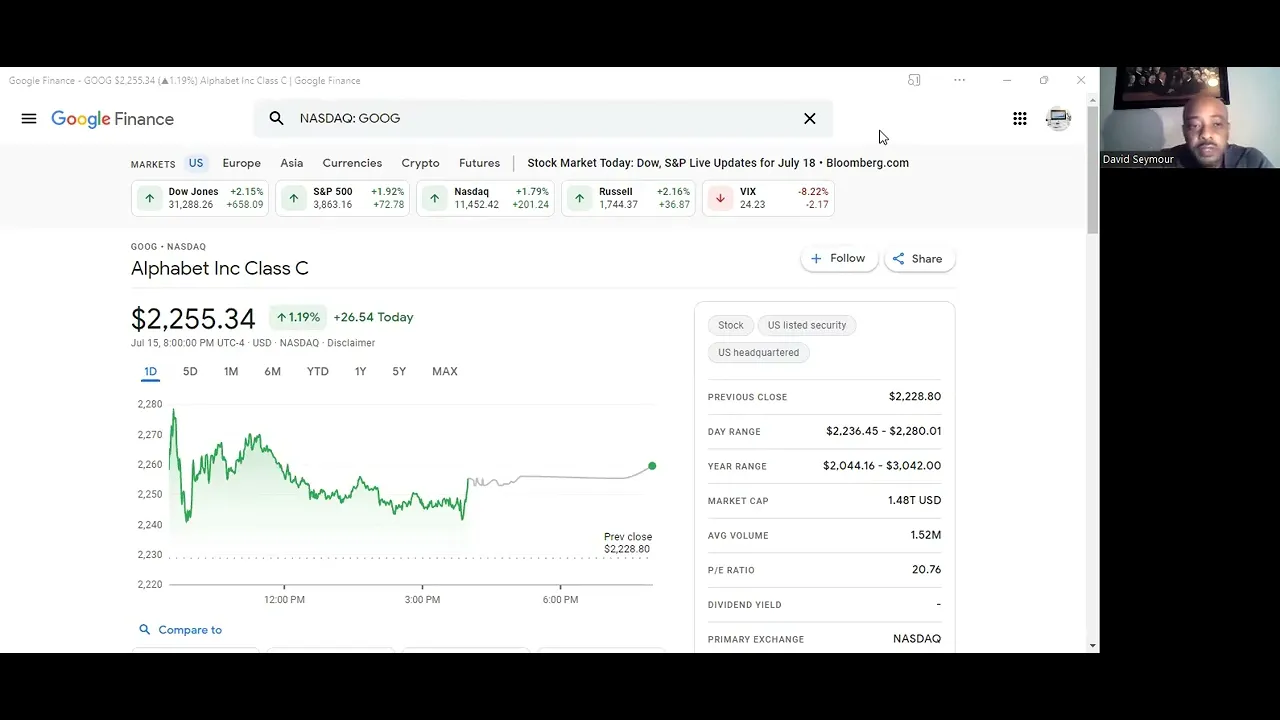
Task: Click the $2,255.34 price
Action: tap(193, 319)
